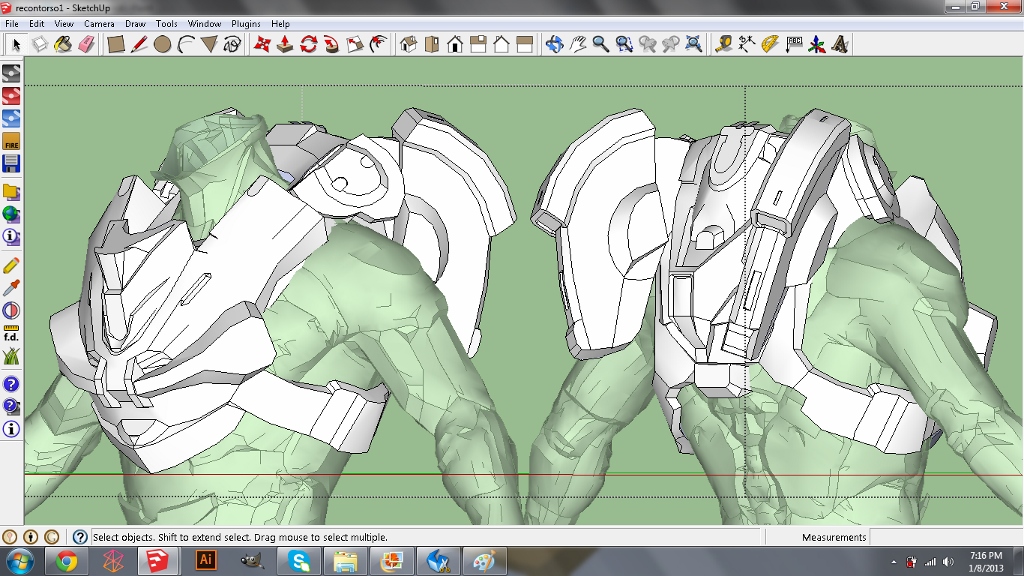
Task: Select the Eraser tool
Action: point(85,44)
